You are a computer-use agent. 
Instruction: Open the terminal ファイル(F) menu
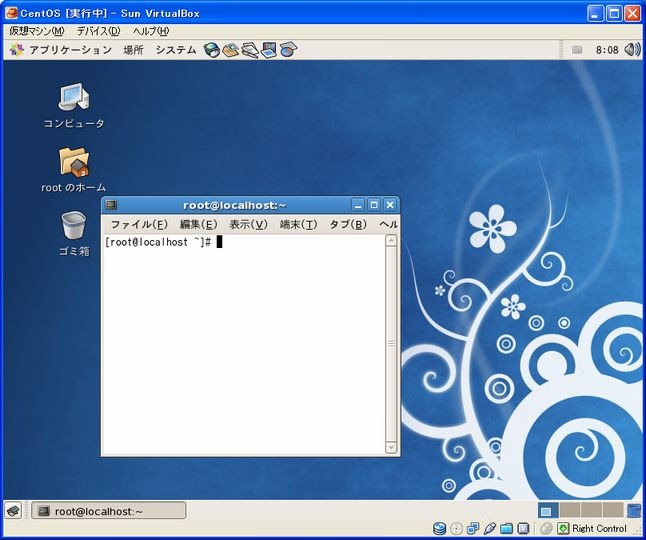coord(138,224)
